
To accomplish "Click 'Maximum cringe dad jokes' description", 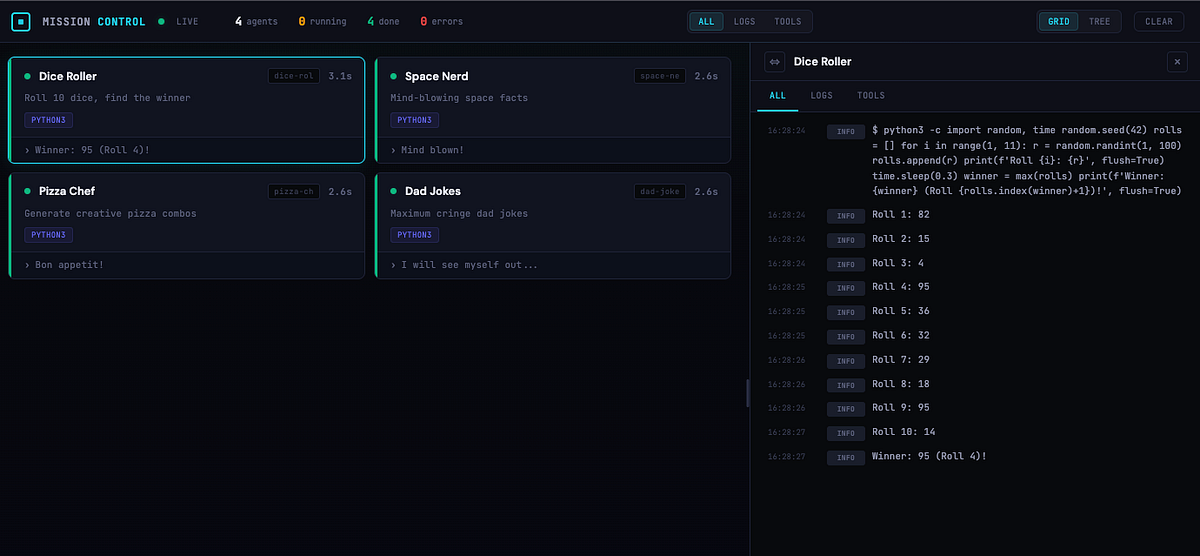I will [459, 213].
